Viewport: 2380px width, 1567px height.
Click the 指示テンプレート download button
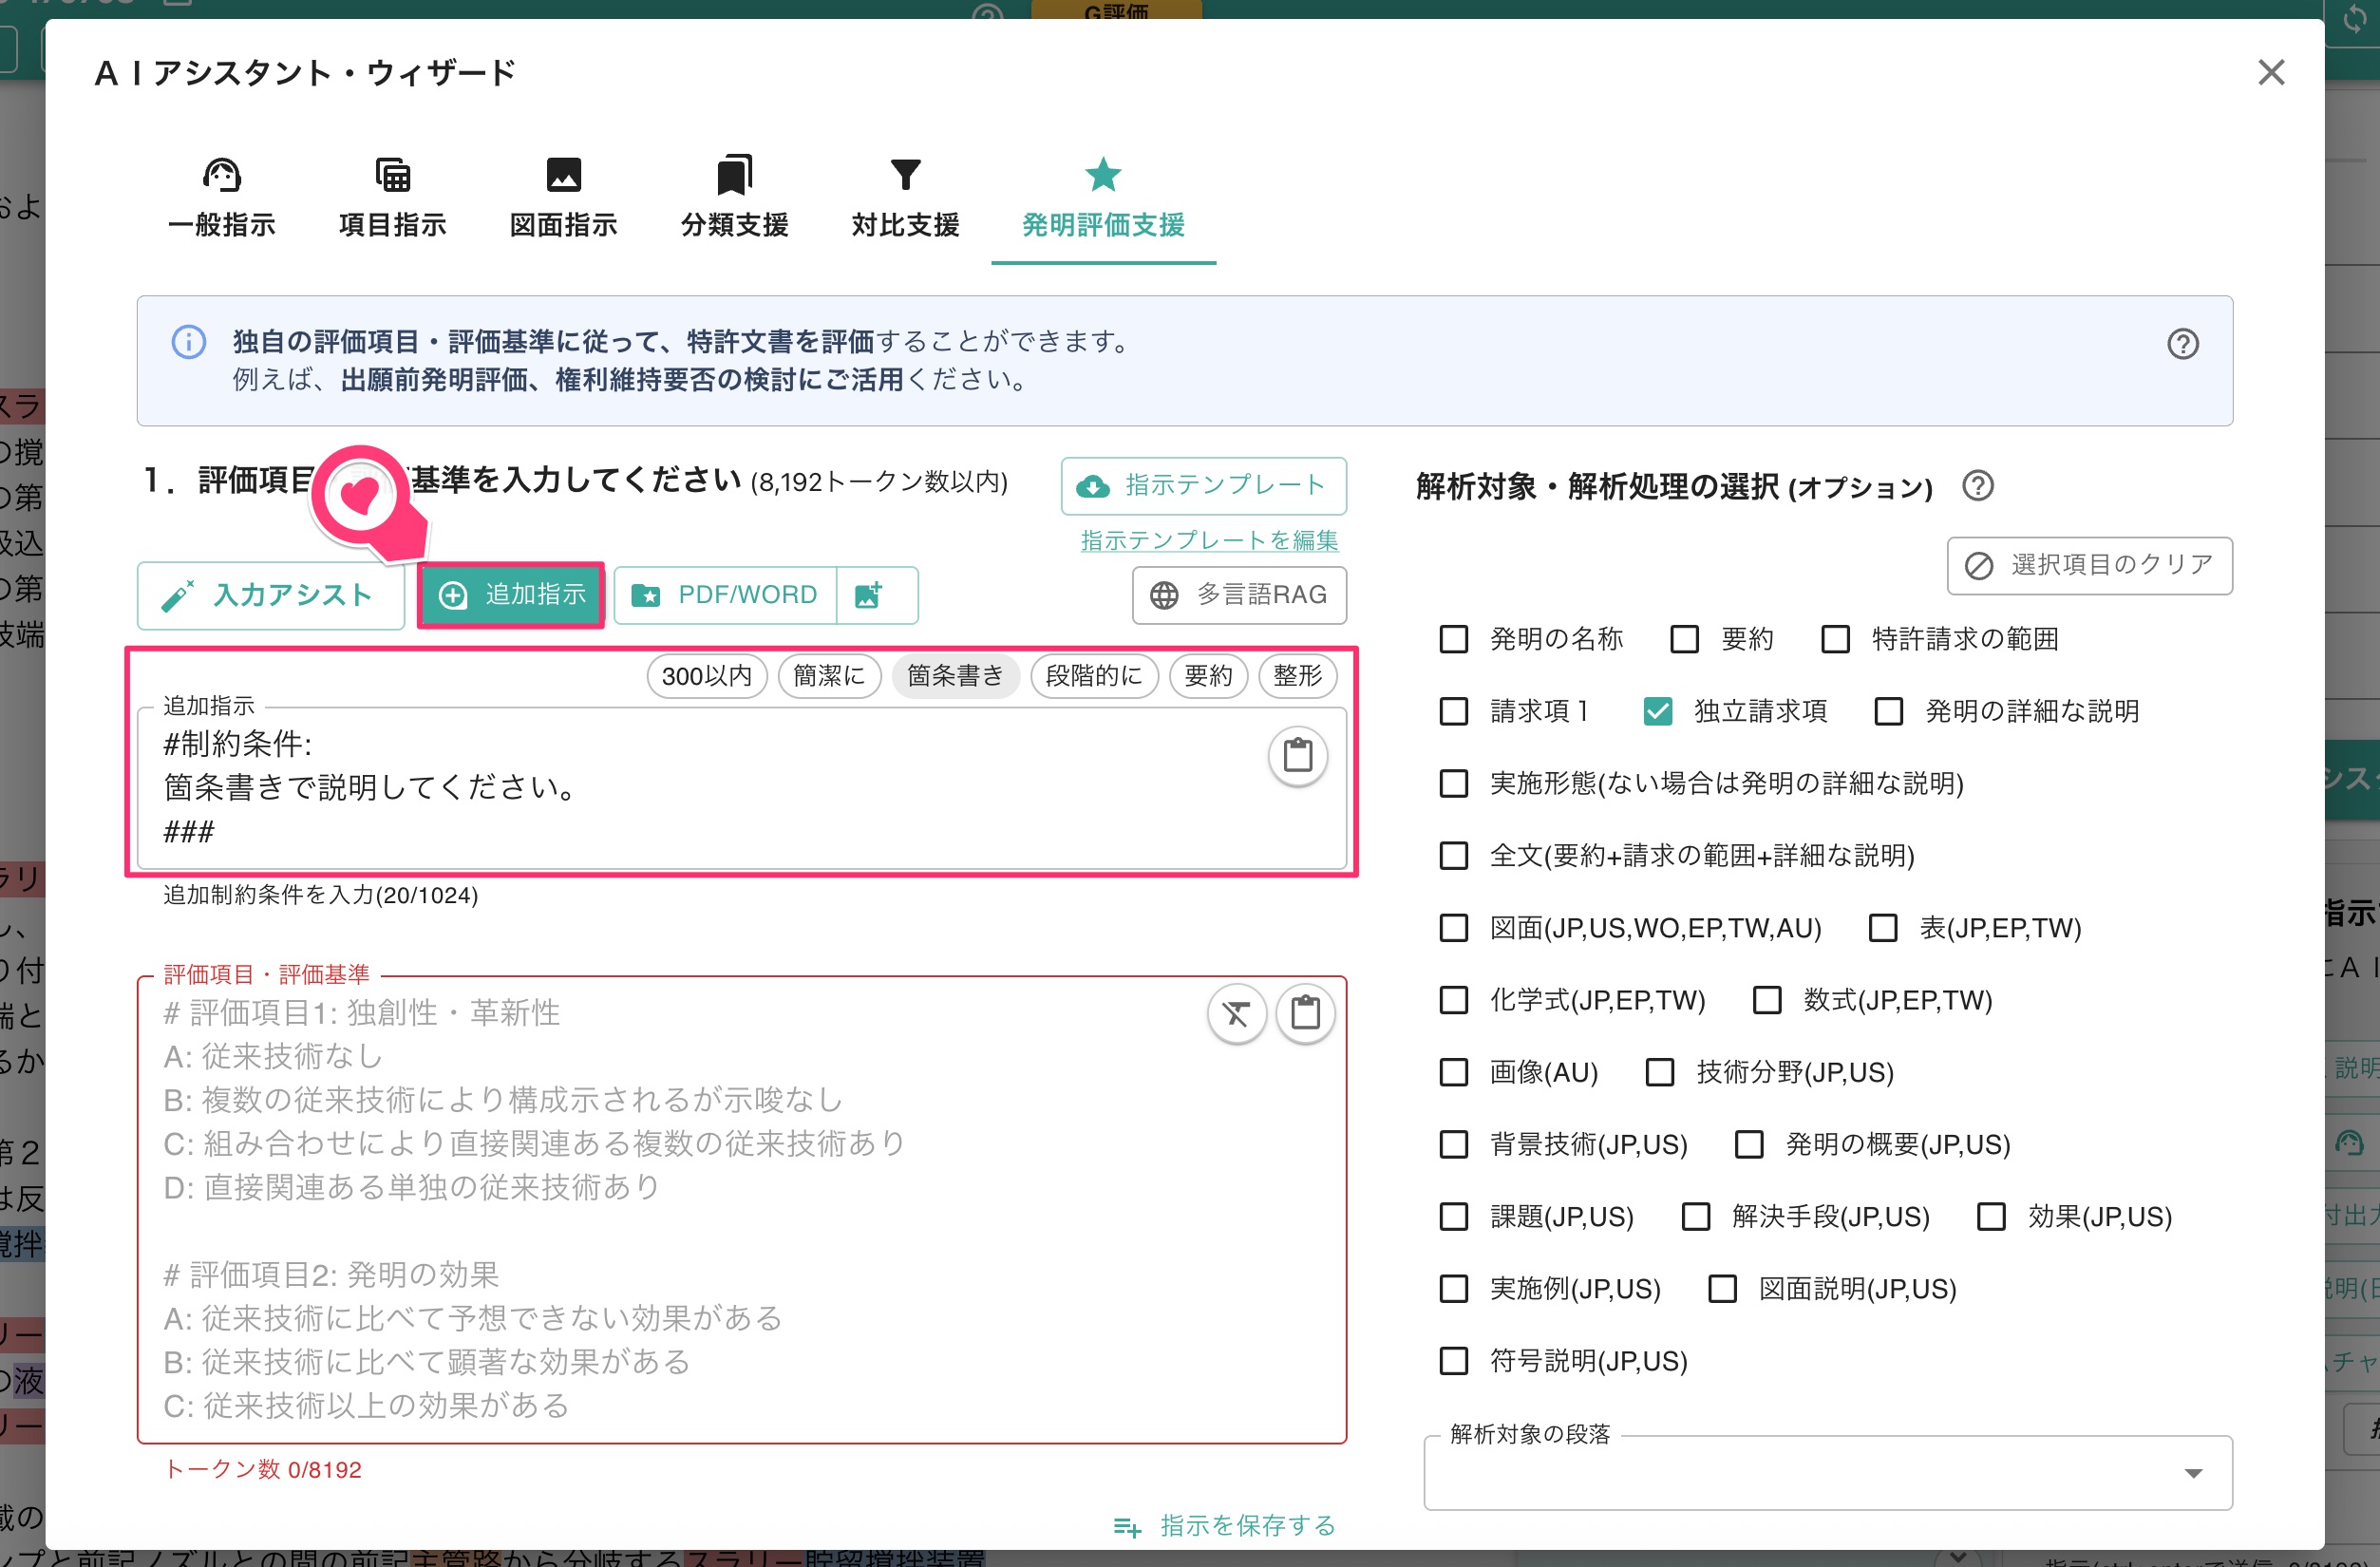1203,485
